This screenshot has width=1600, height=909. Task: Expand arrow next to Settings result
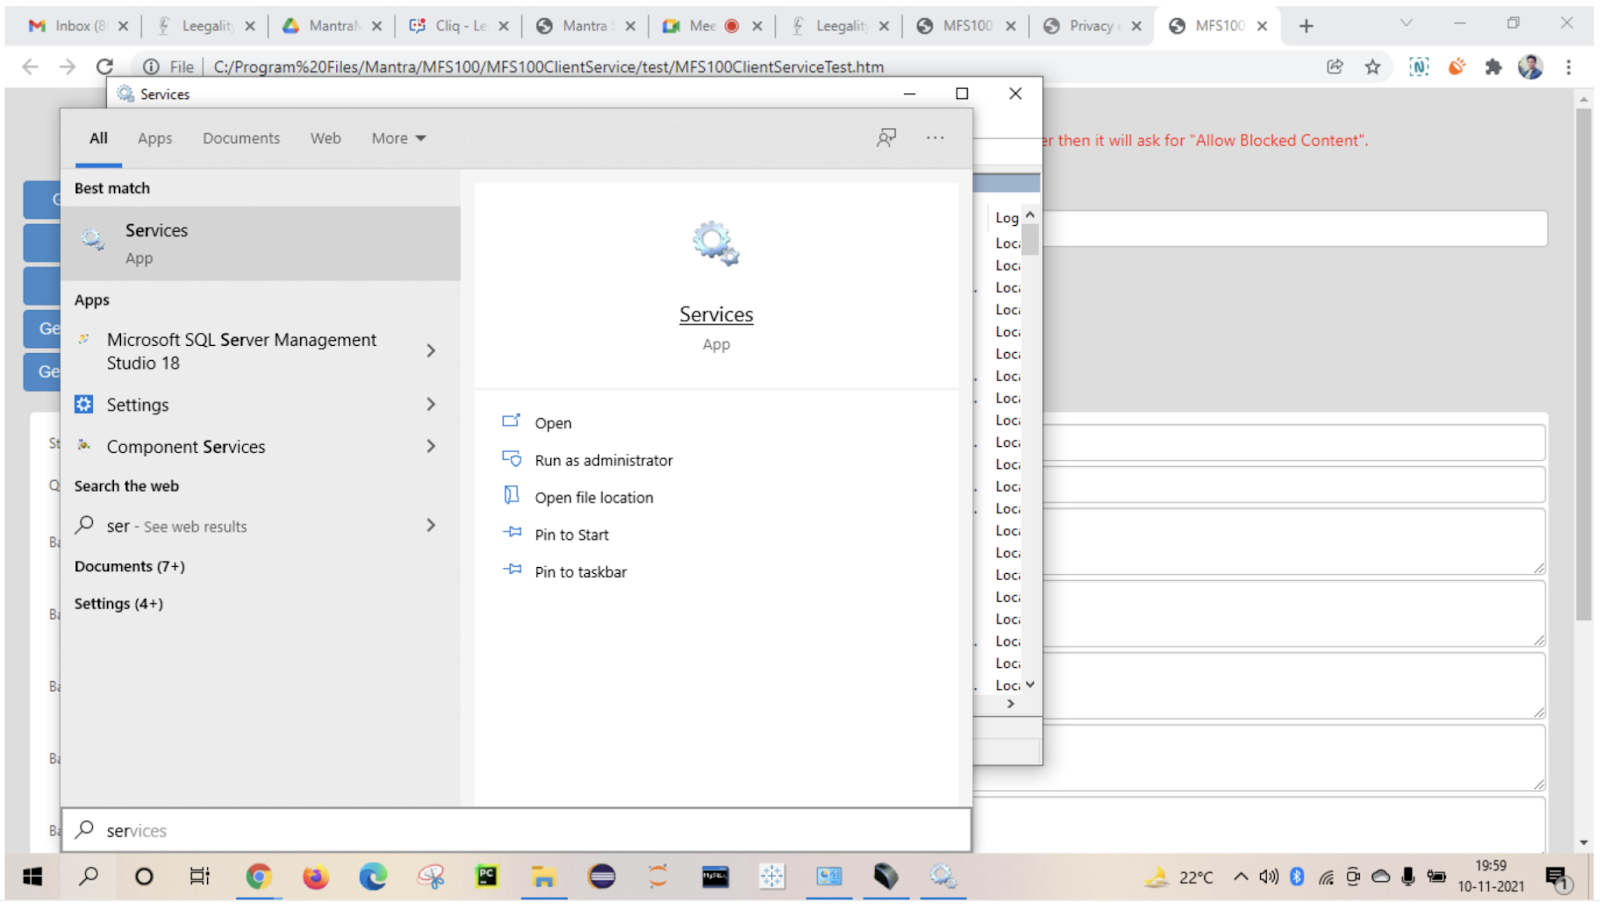click(x=431, y=404)
